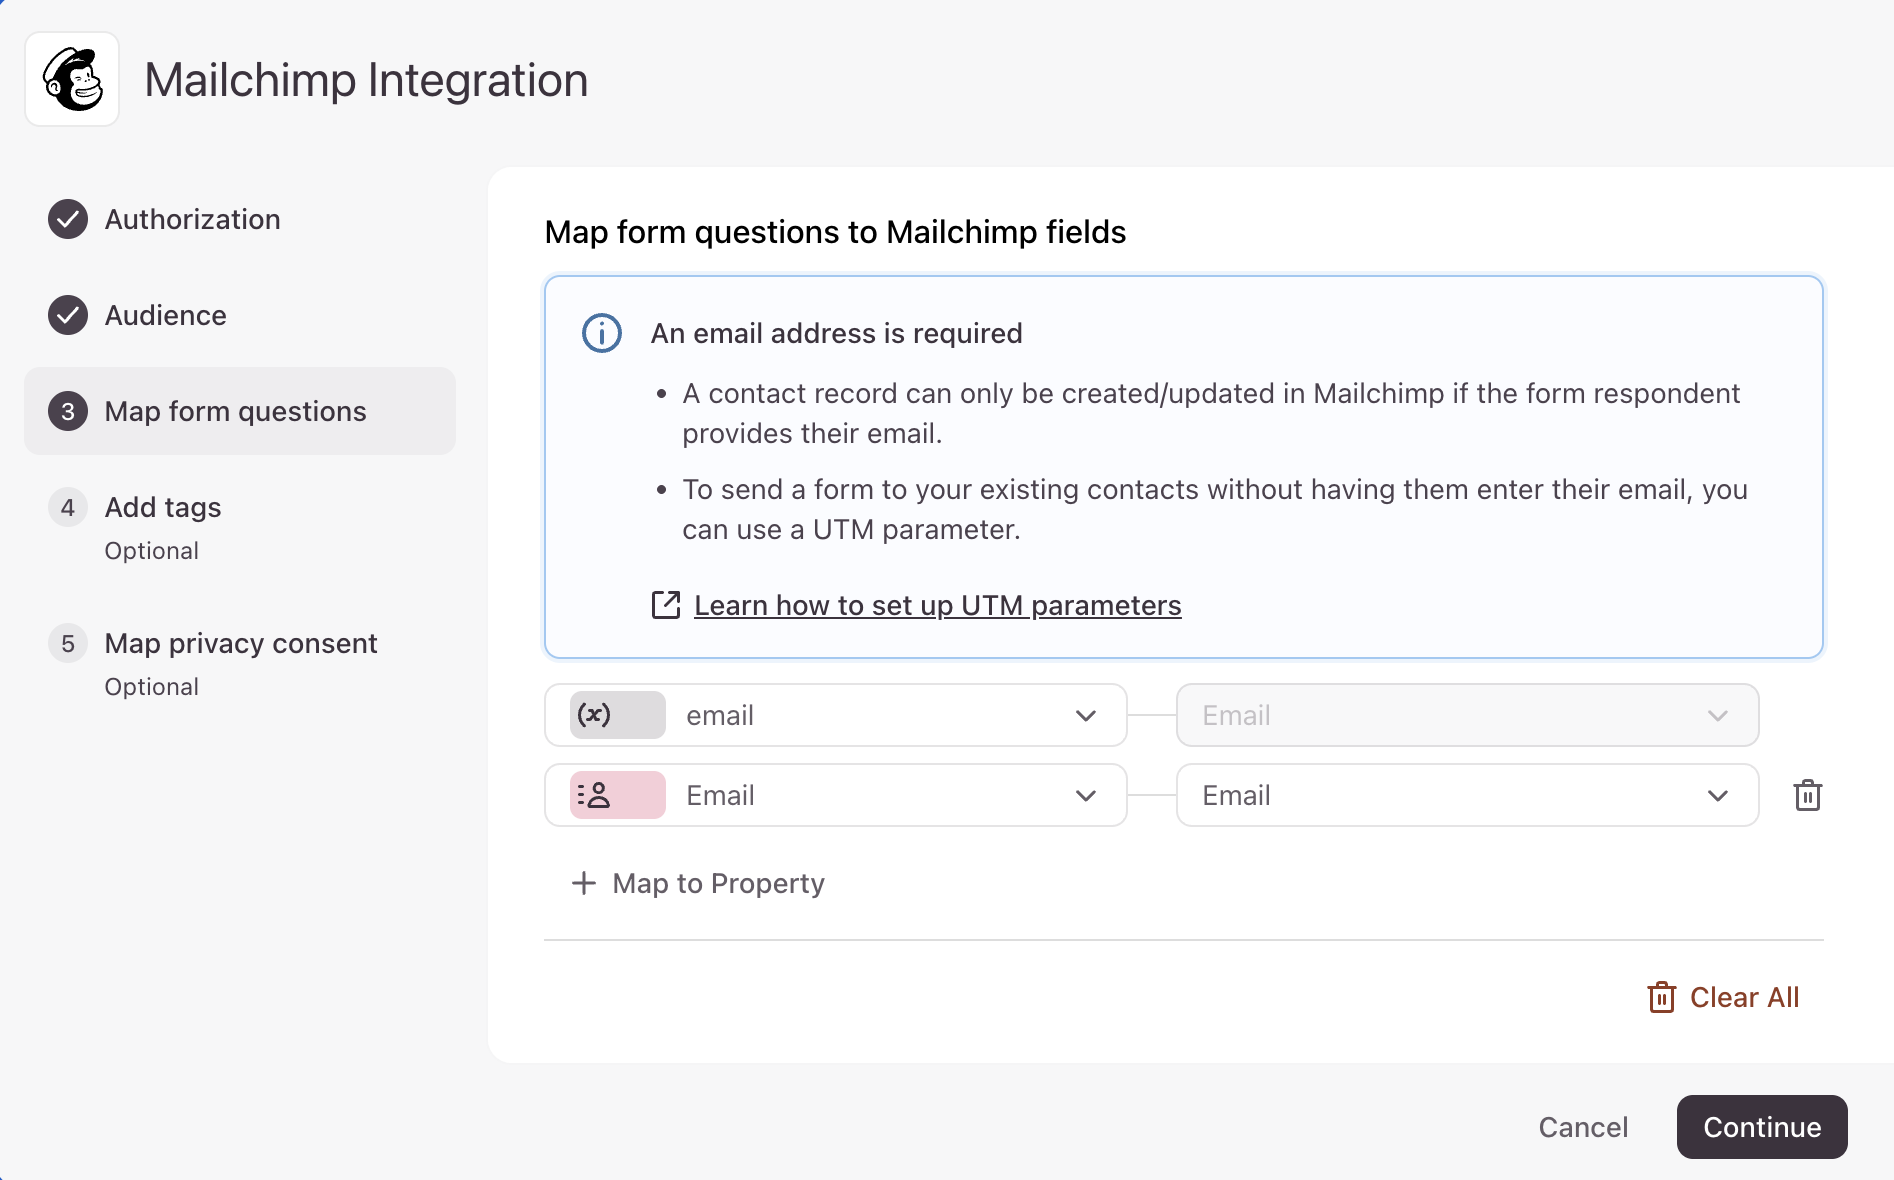Click the step 5 number badge

pos(68,643)
